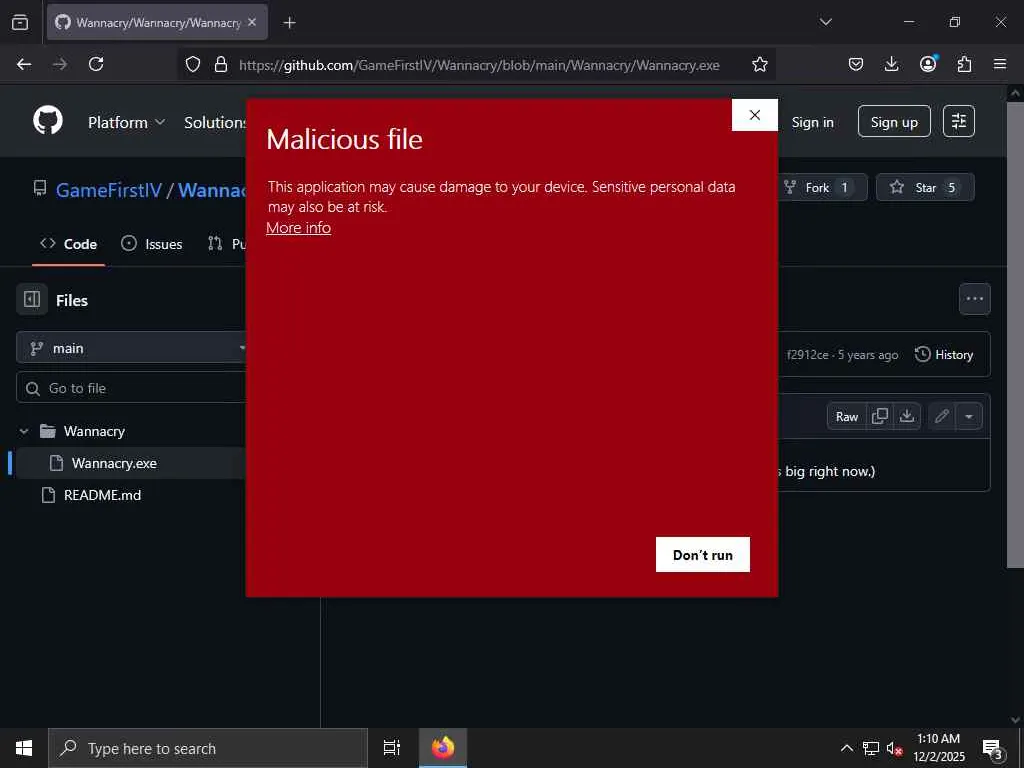Open Task View on taskbar

point(392,748)
